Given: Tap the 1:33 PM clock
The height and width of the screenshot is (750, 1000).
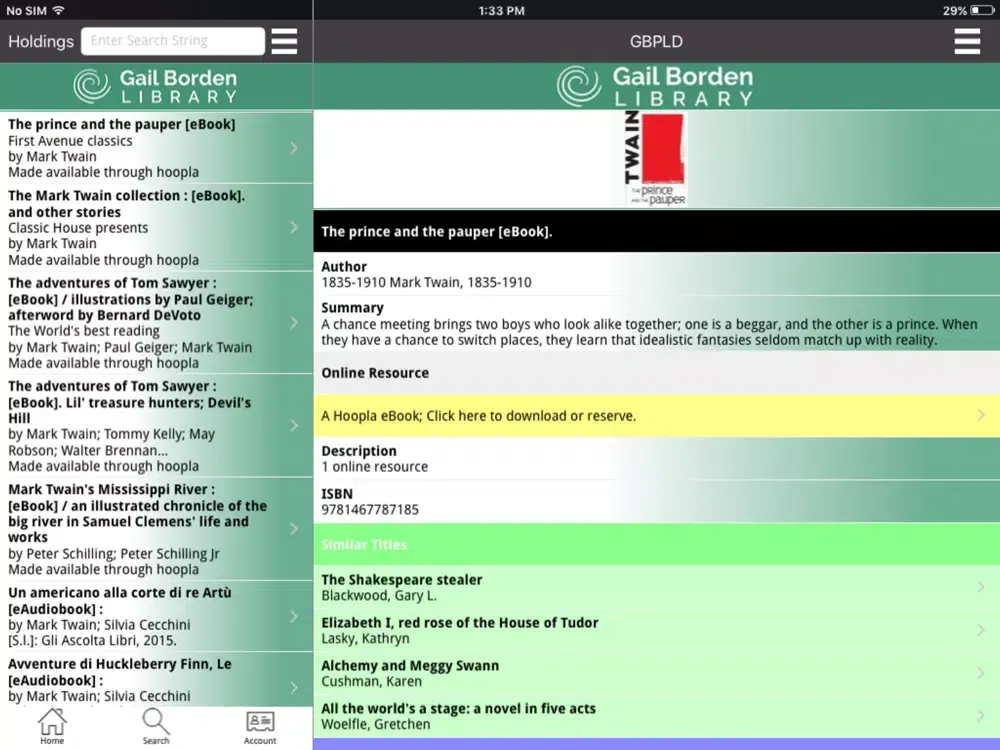Looking at the screenshot, I should [501, 10].
